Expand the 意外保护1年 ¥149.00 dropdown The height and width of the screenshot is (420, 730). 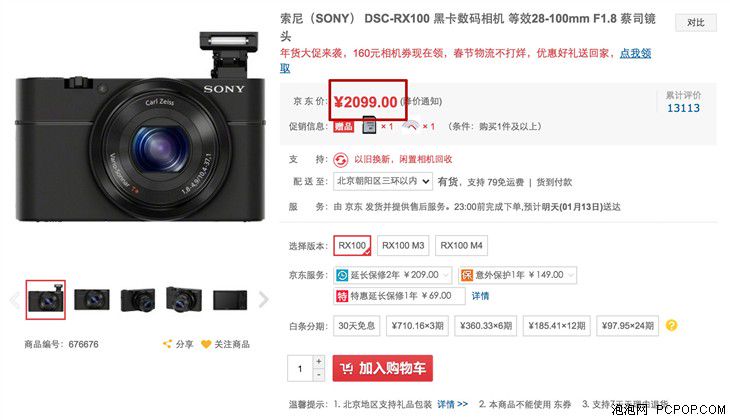[518, 275]
